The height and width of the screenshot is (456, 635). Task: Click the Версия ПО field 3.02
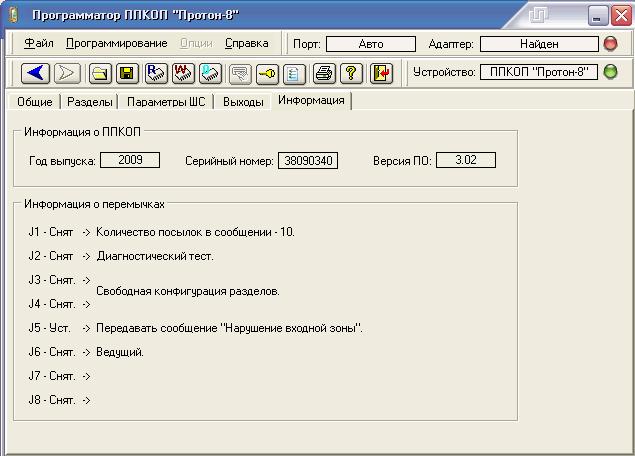click(x=466, y=160)
